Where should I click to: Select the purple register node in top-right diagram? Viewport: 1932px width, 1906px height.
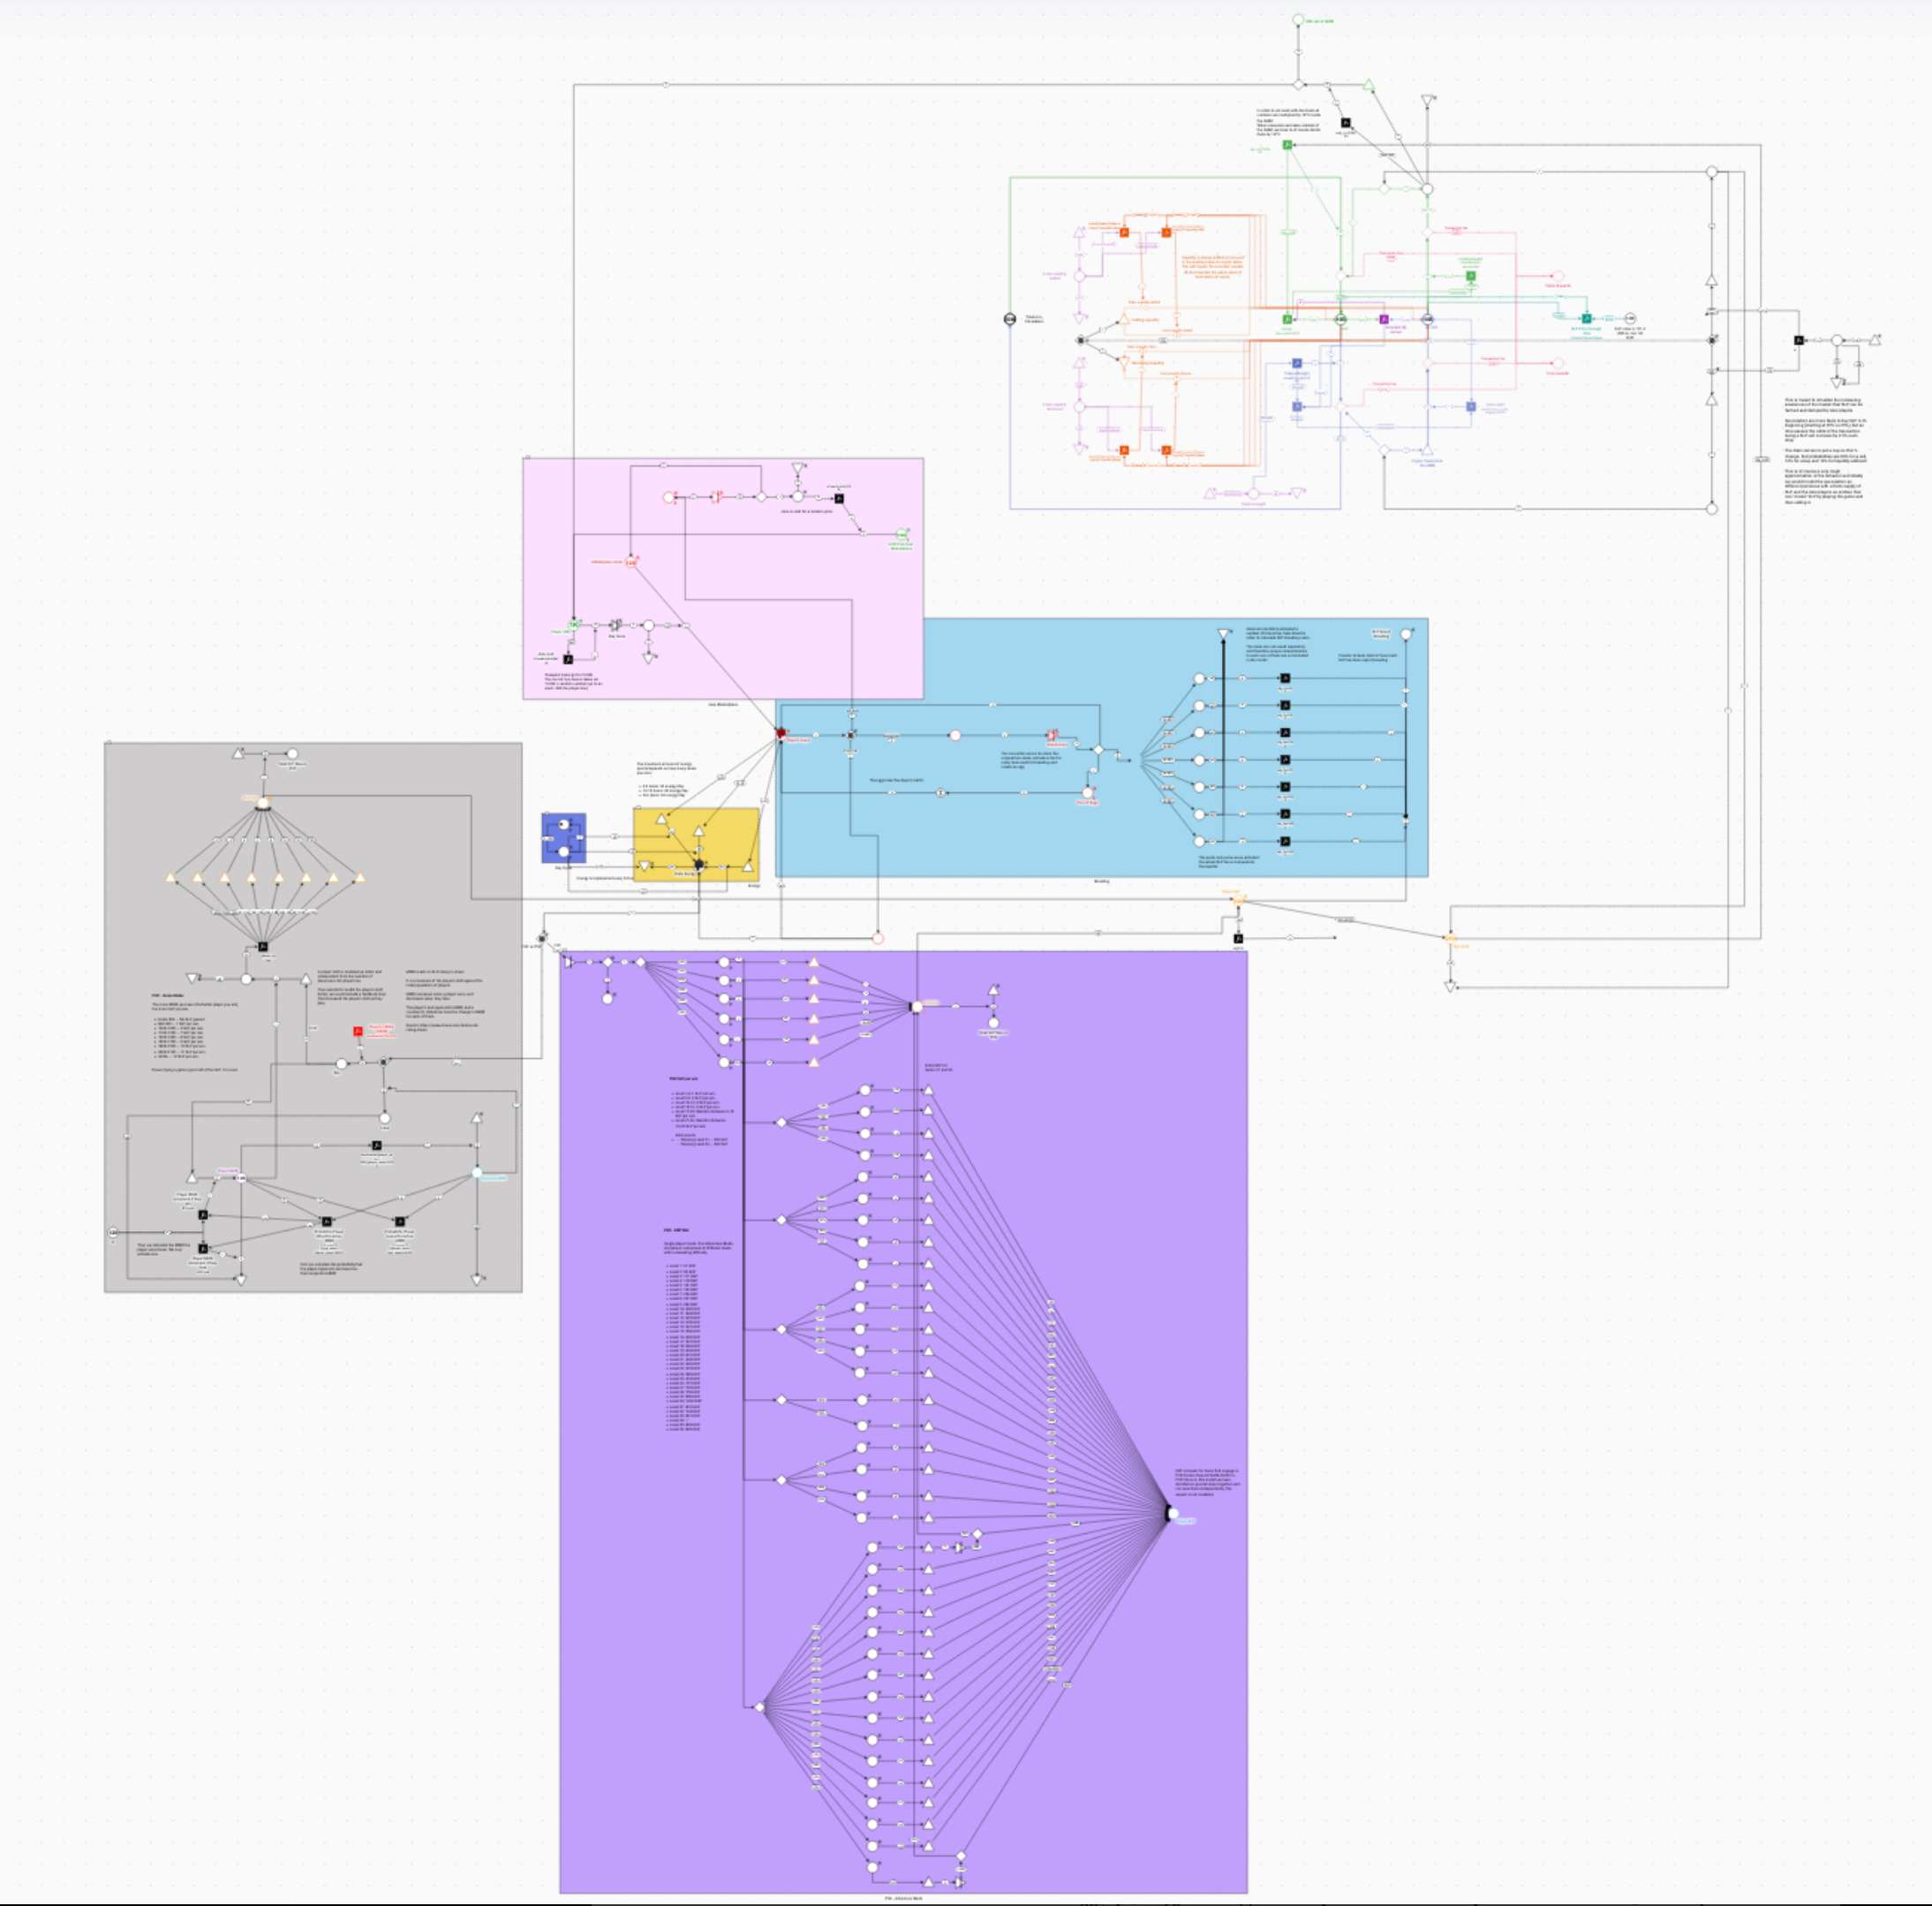click(1384, 320)
